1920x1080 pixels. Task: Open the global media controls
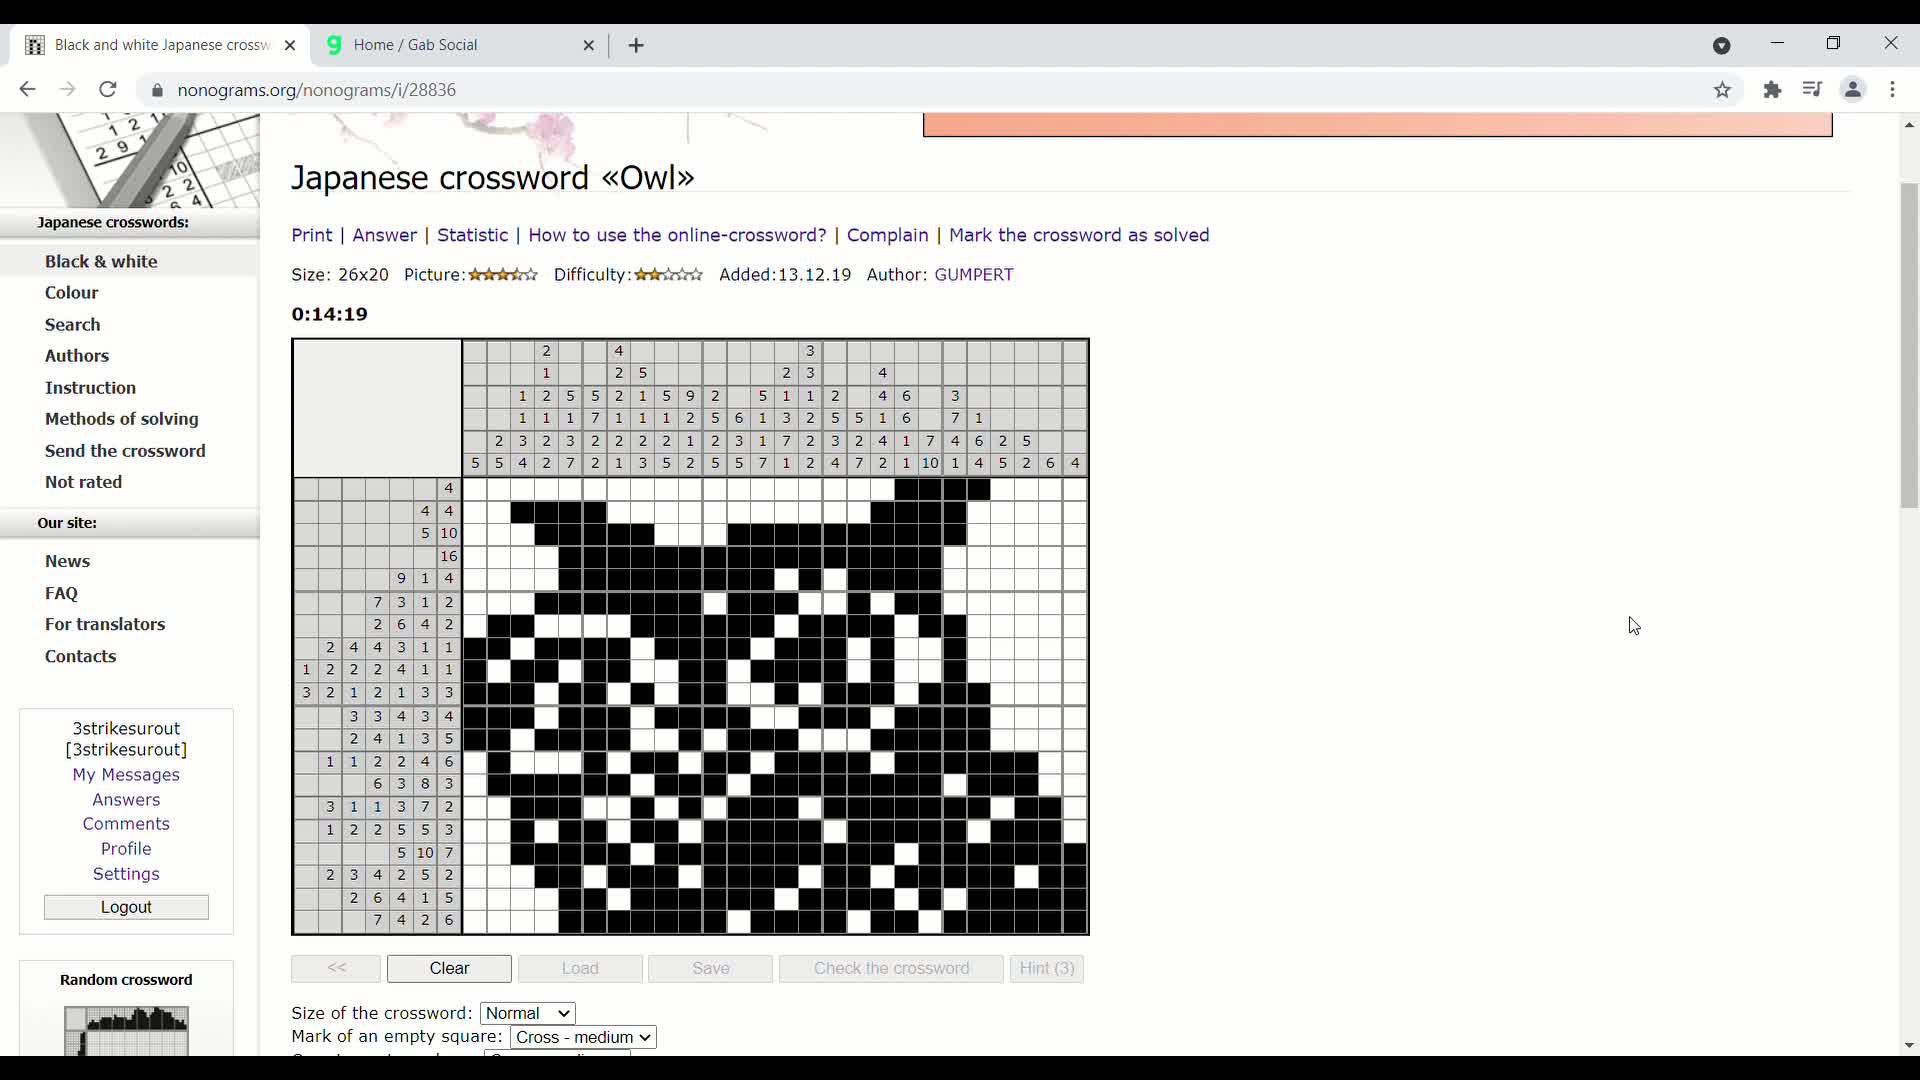(1813, 89)
